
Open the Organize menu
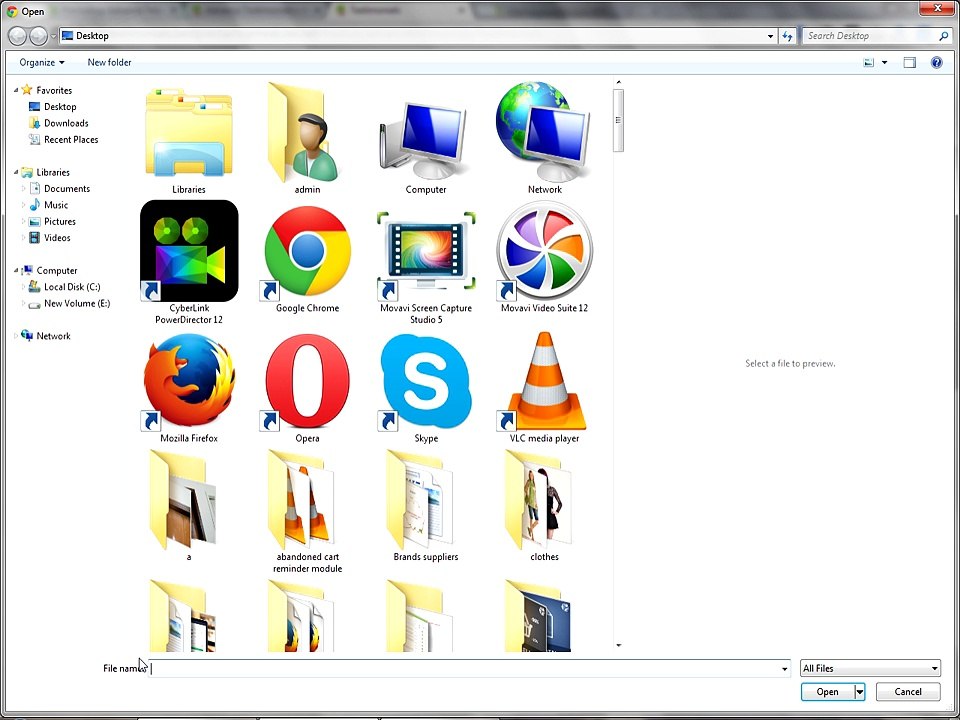[x=42, y=62]
